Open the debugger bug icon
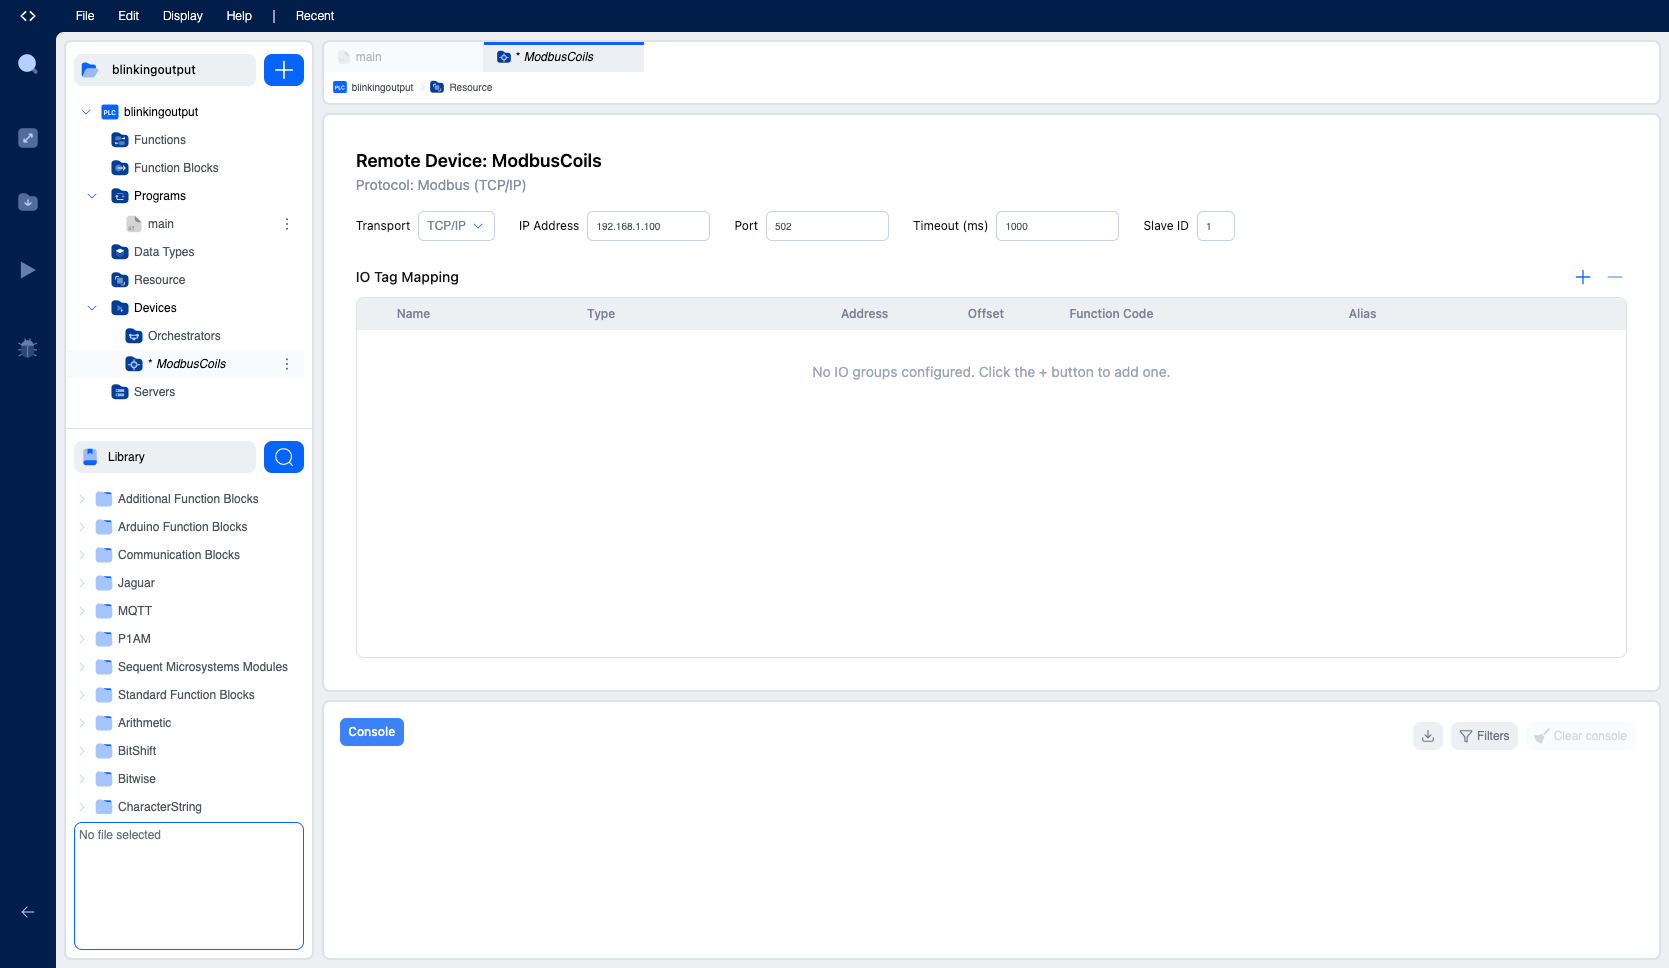 [x=28, y=348]
